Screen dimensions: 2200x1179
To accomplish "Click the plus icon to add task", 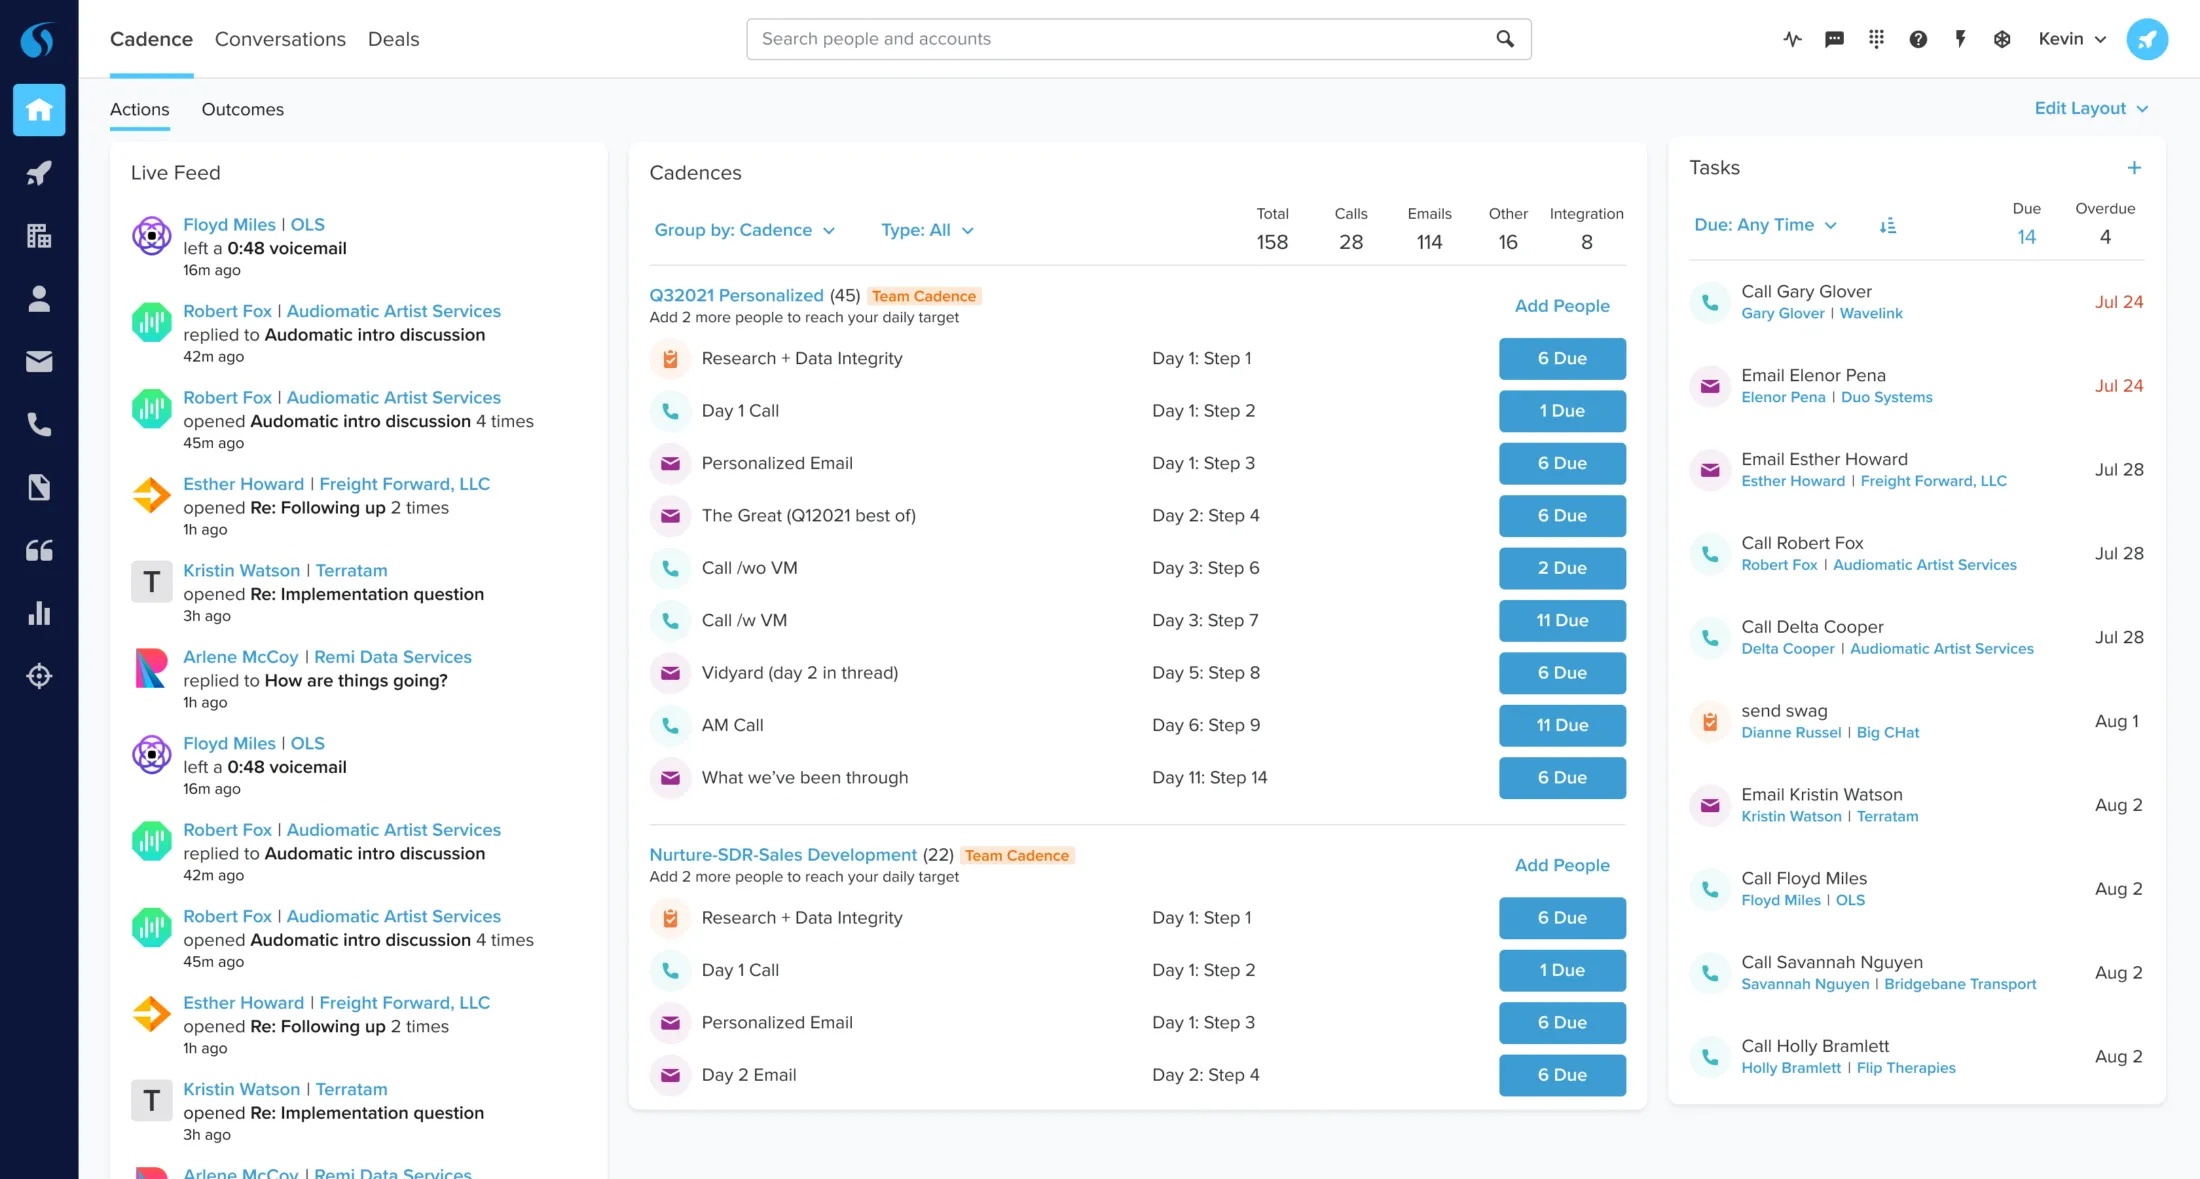I will pos(2133,168).
